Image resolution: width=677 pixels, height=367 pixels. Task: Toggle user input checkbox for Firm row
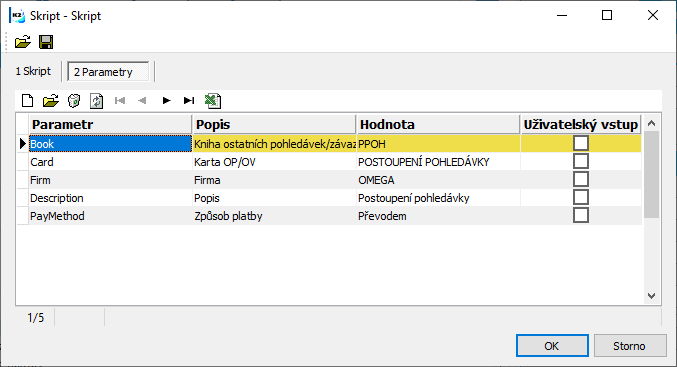[x=581, y=180]
